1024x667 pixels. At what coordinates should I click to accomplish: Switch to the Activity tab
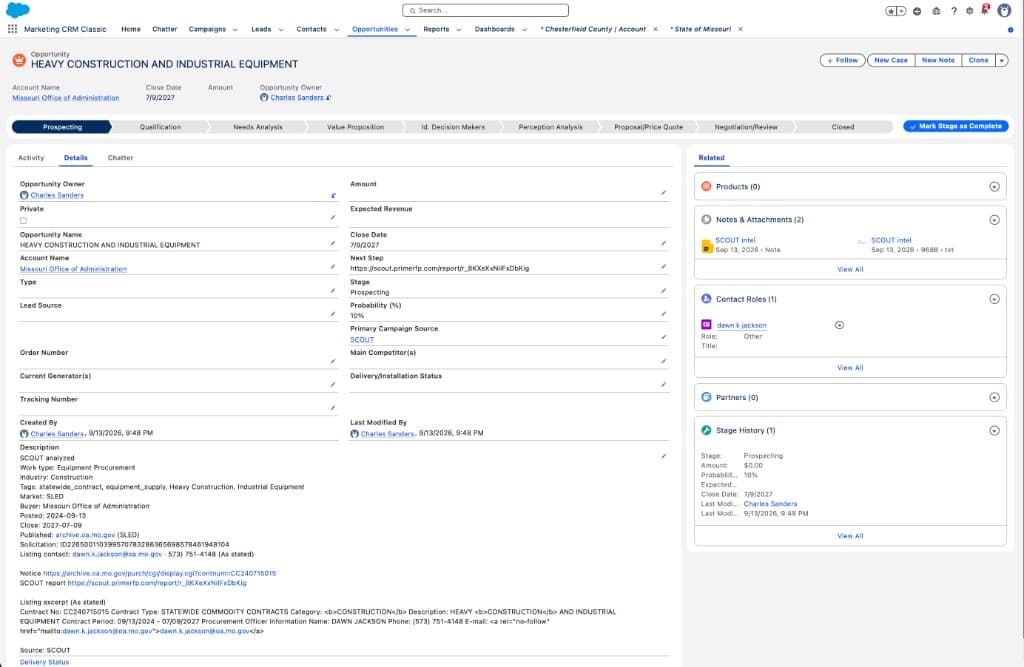point(31,158)
